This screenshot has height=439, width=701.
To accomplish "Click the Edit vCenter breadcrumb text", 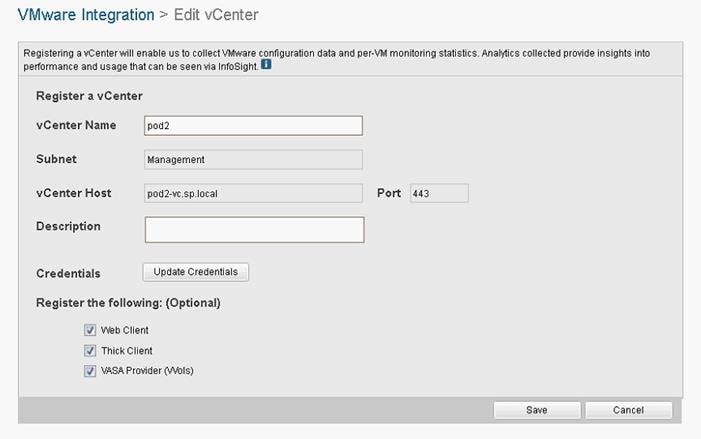I will click(216, 15).
